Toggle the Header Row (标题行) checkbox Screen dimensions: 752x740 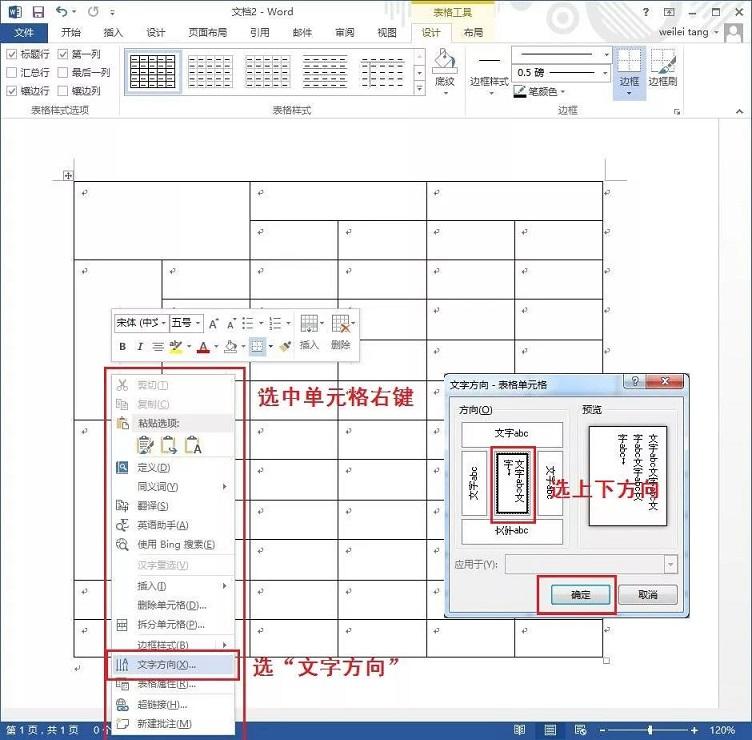(12, 54)
